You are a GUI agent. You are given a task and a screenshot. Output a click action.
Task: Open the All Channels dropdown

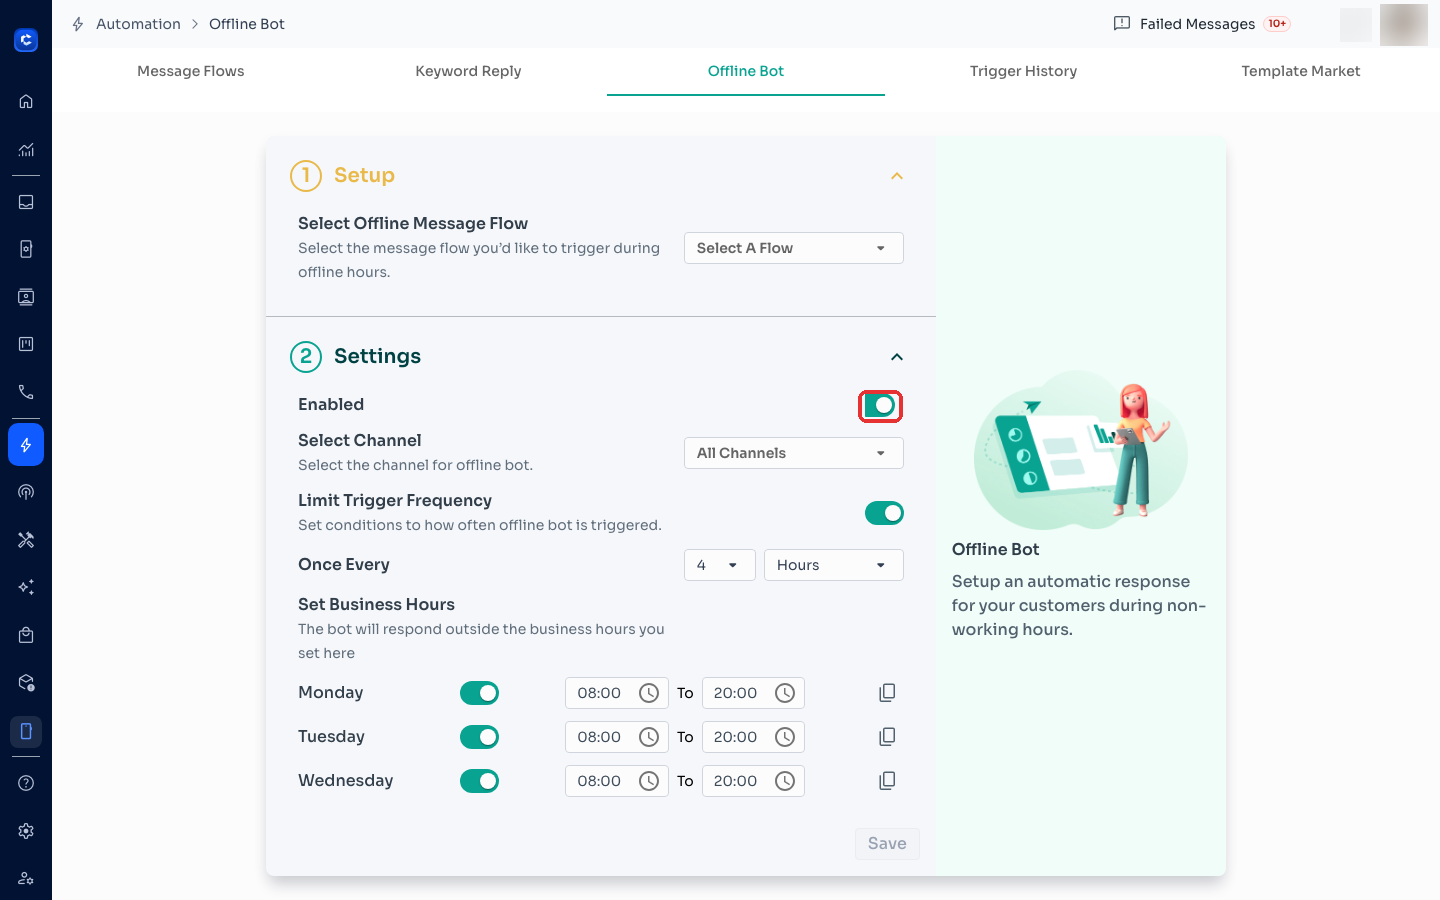[x=794, y=453]
